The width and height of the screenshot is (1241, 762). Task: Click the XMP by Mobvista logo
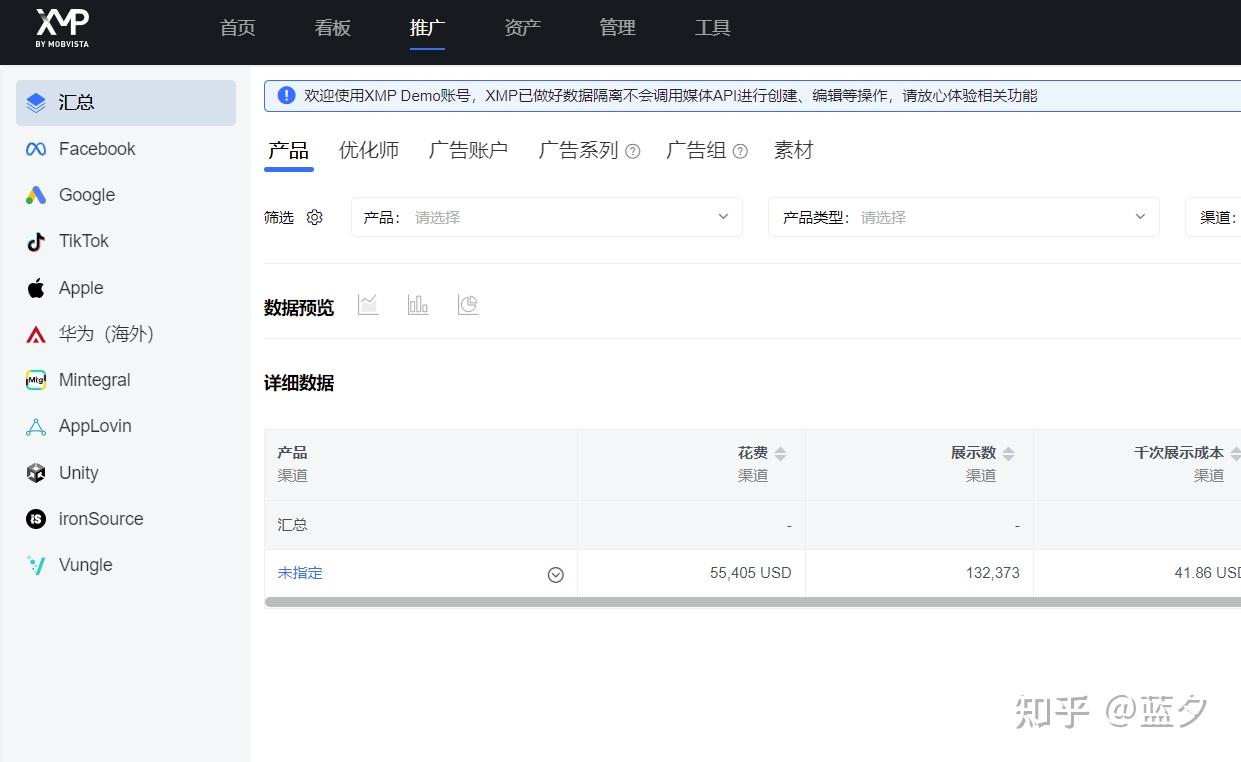(62, 28)
